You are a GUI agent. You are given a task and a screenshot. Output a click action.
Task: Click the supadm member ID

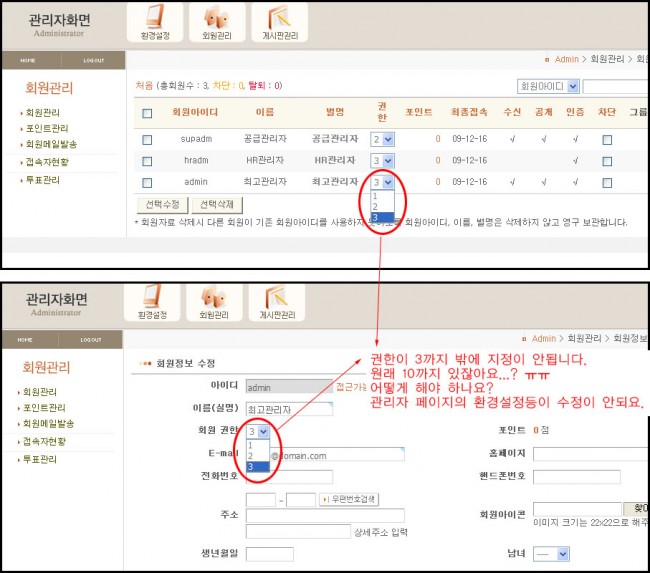[196, 139]
